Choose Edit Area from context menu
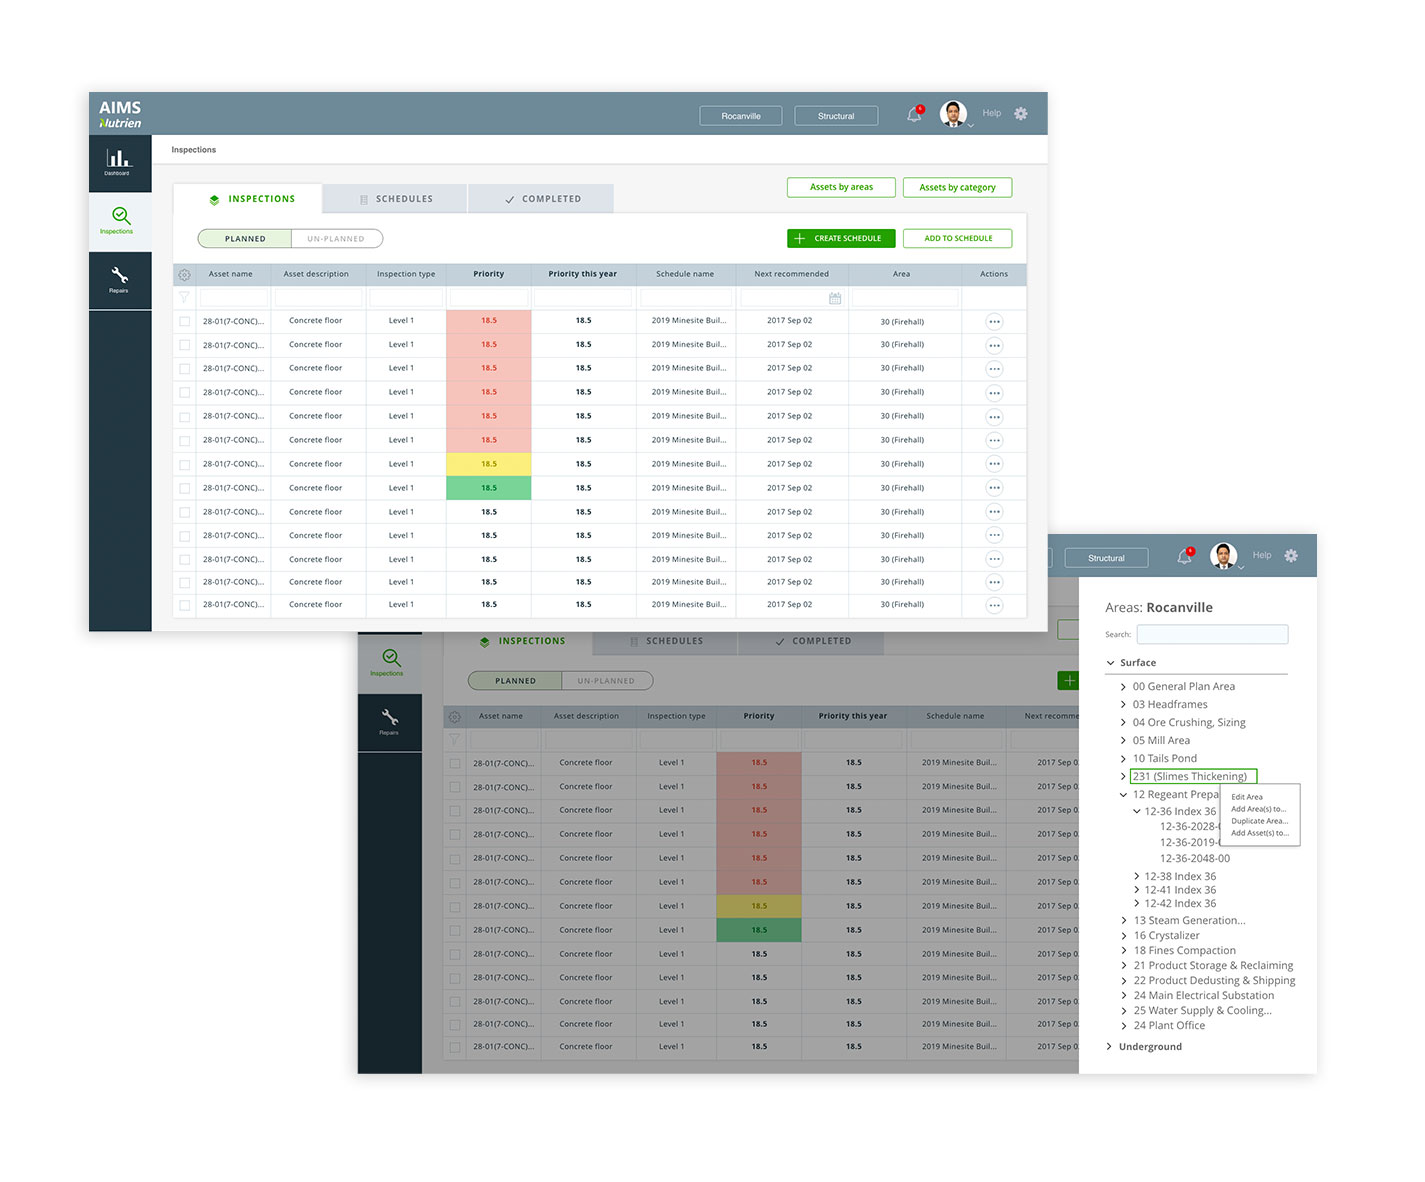 pos(1247,797)
